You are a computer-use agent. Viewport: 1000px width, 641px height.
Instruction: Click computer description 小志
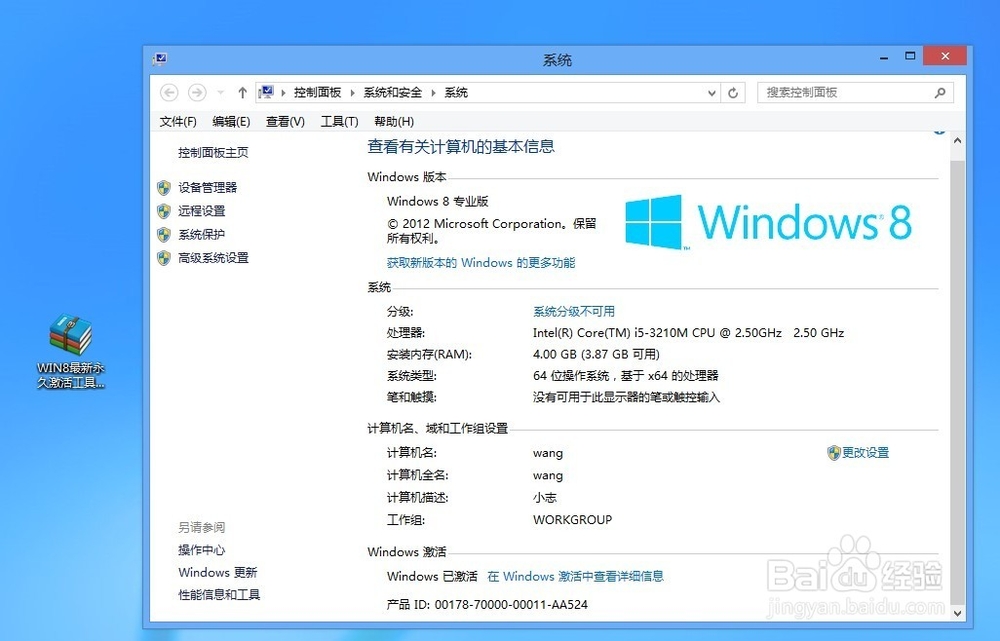coord(545,497)
